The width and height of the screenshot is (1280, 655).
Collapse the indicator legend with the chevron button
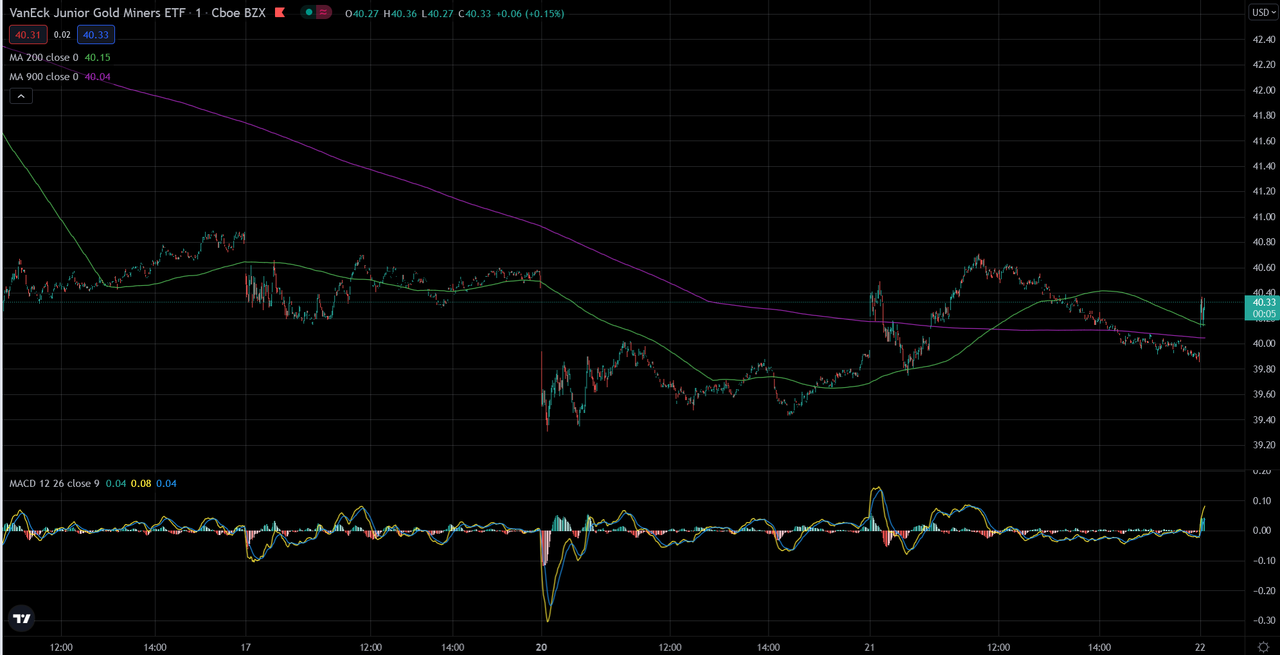tap(22, 96)
